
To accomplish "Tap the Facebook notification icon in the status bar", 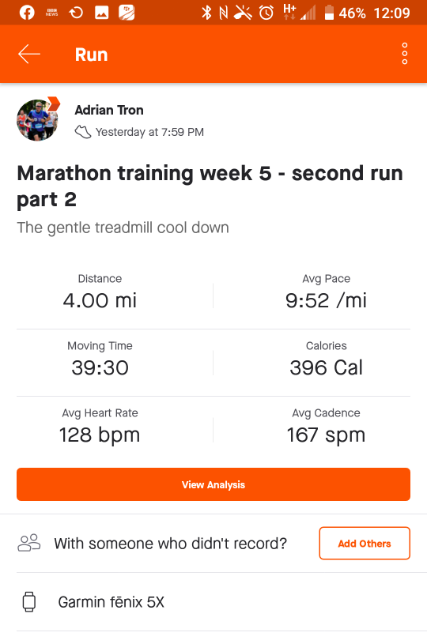I will (27, 13).
